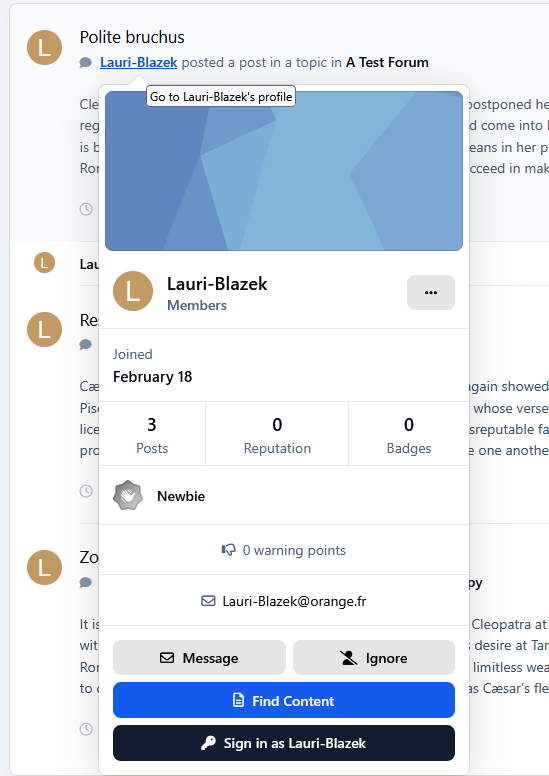Click the avatar next to Polite bruchus post

click(x=45, y=48)
